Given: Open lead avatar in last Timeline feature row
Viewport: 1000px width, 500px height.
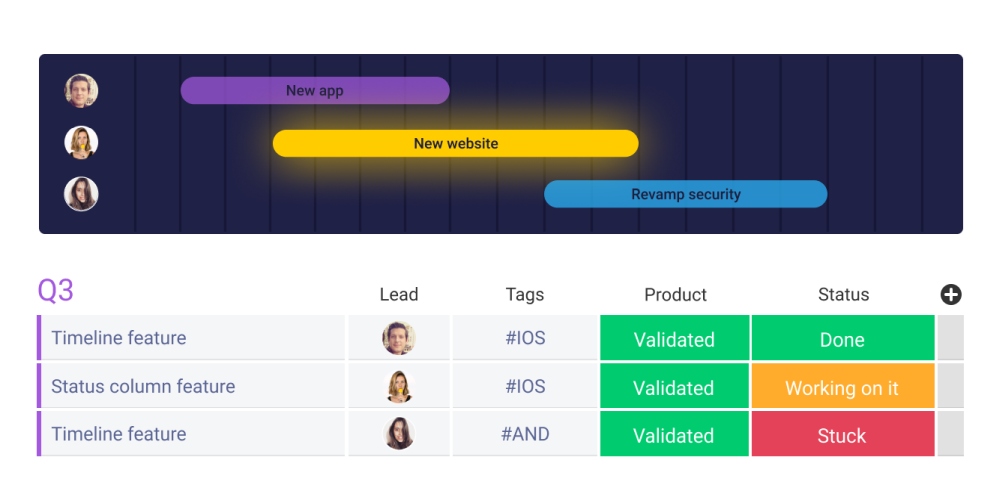Looking at the screenshot, I should pos(398,434).
